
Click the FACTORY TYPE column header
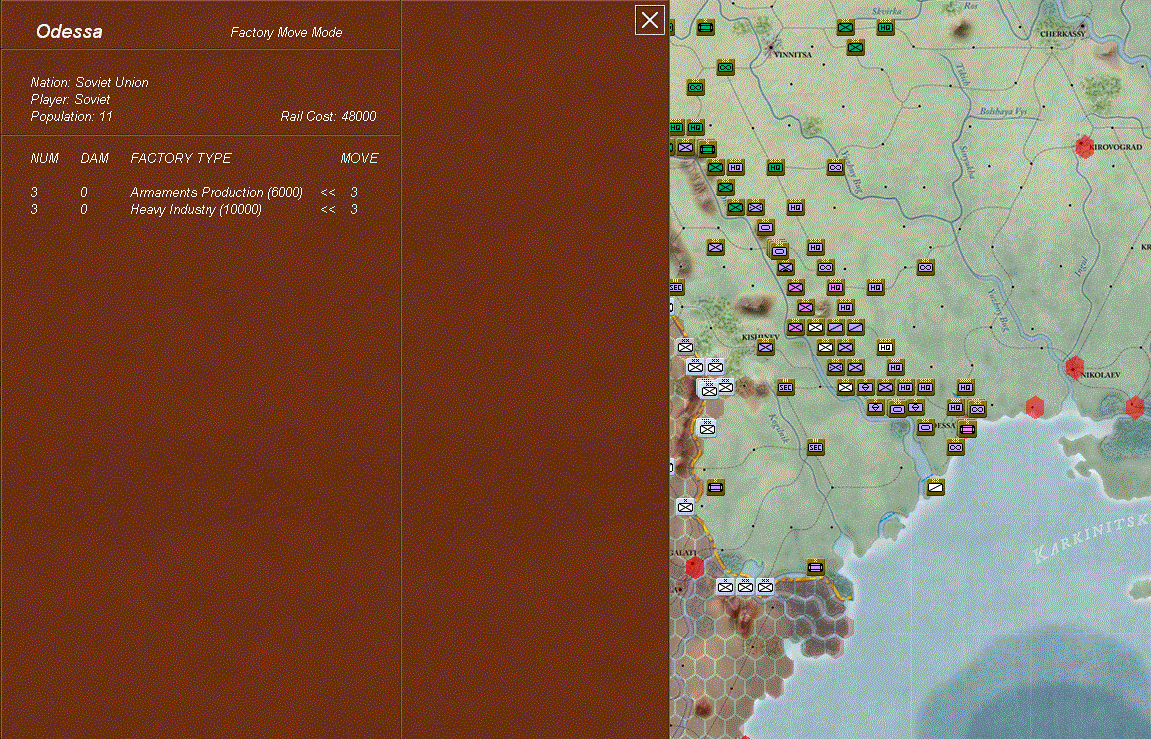click(180, 158)
